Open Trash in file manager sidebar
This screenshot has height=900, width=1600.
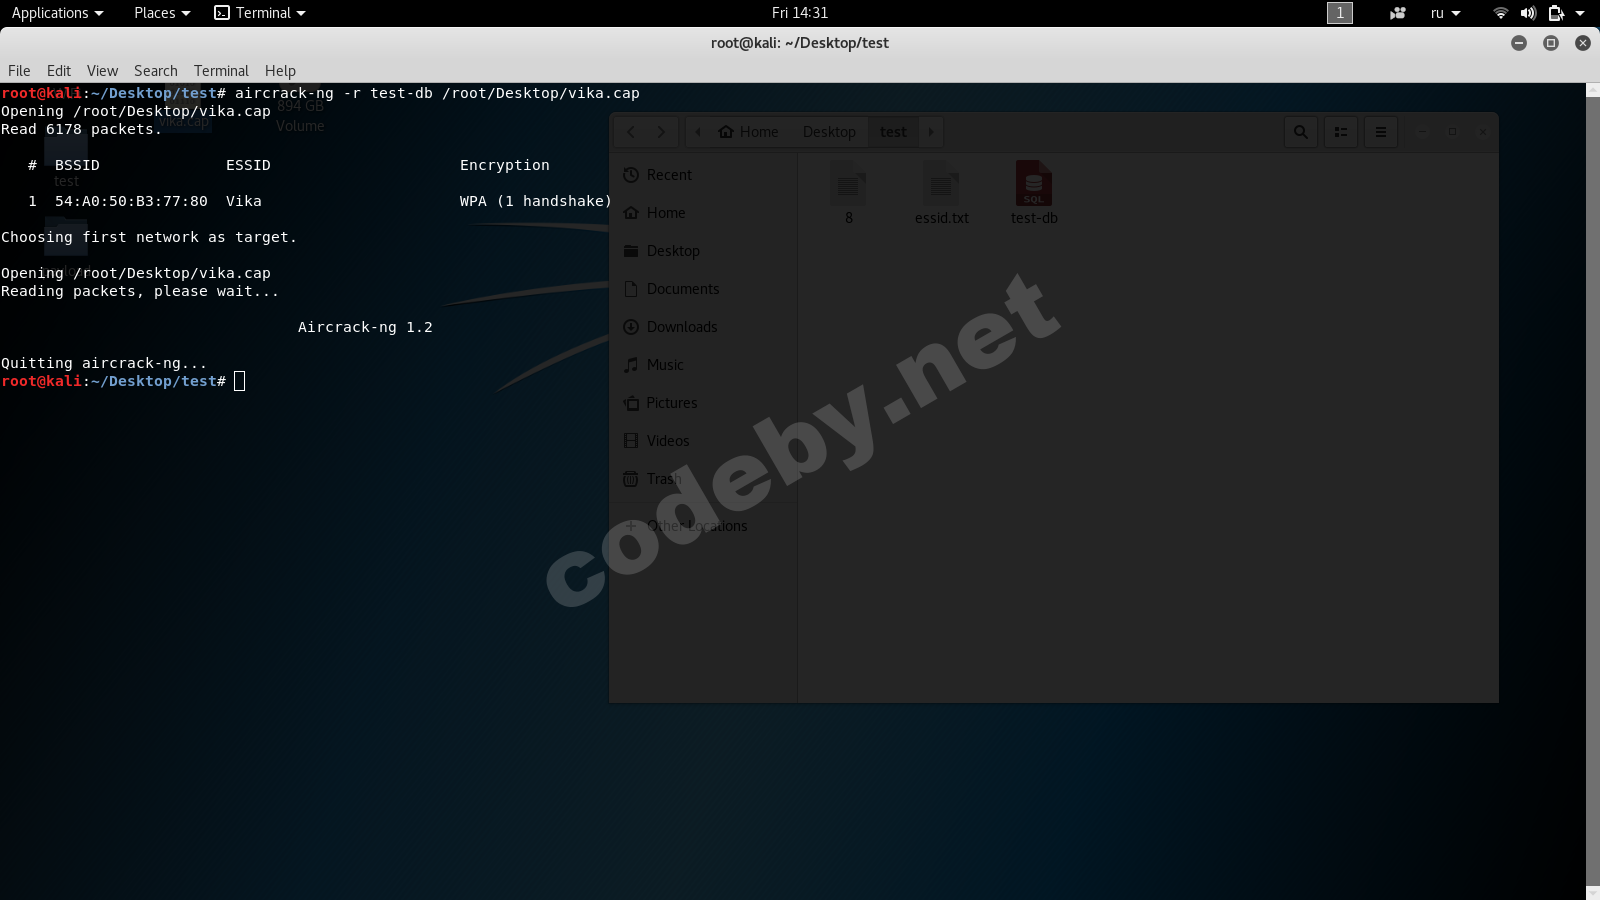703,479
